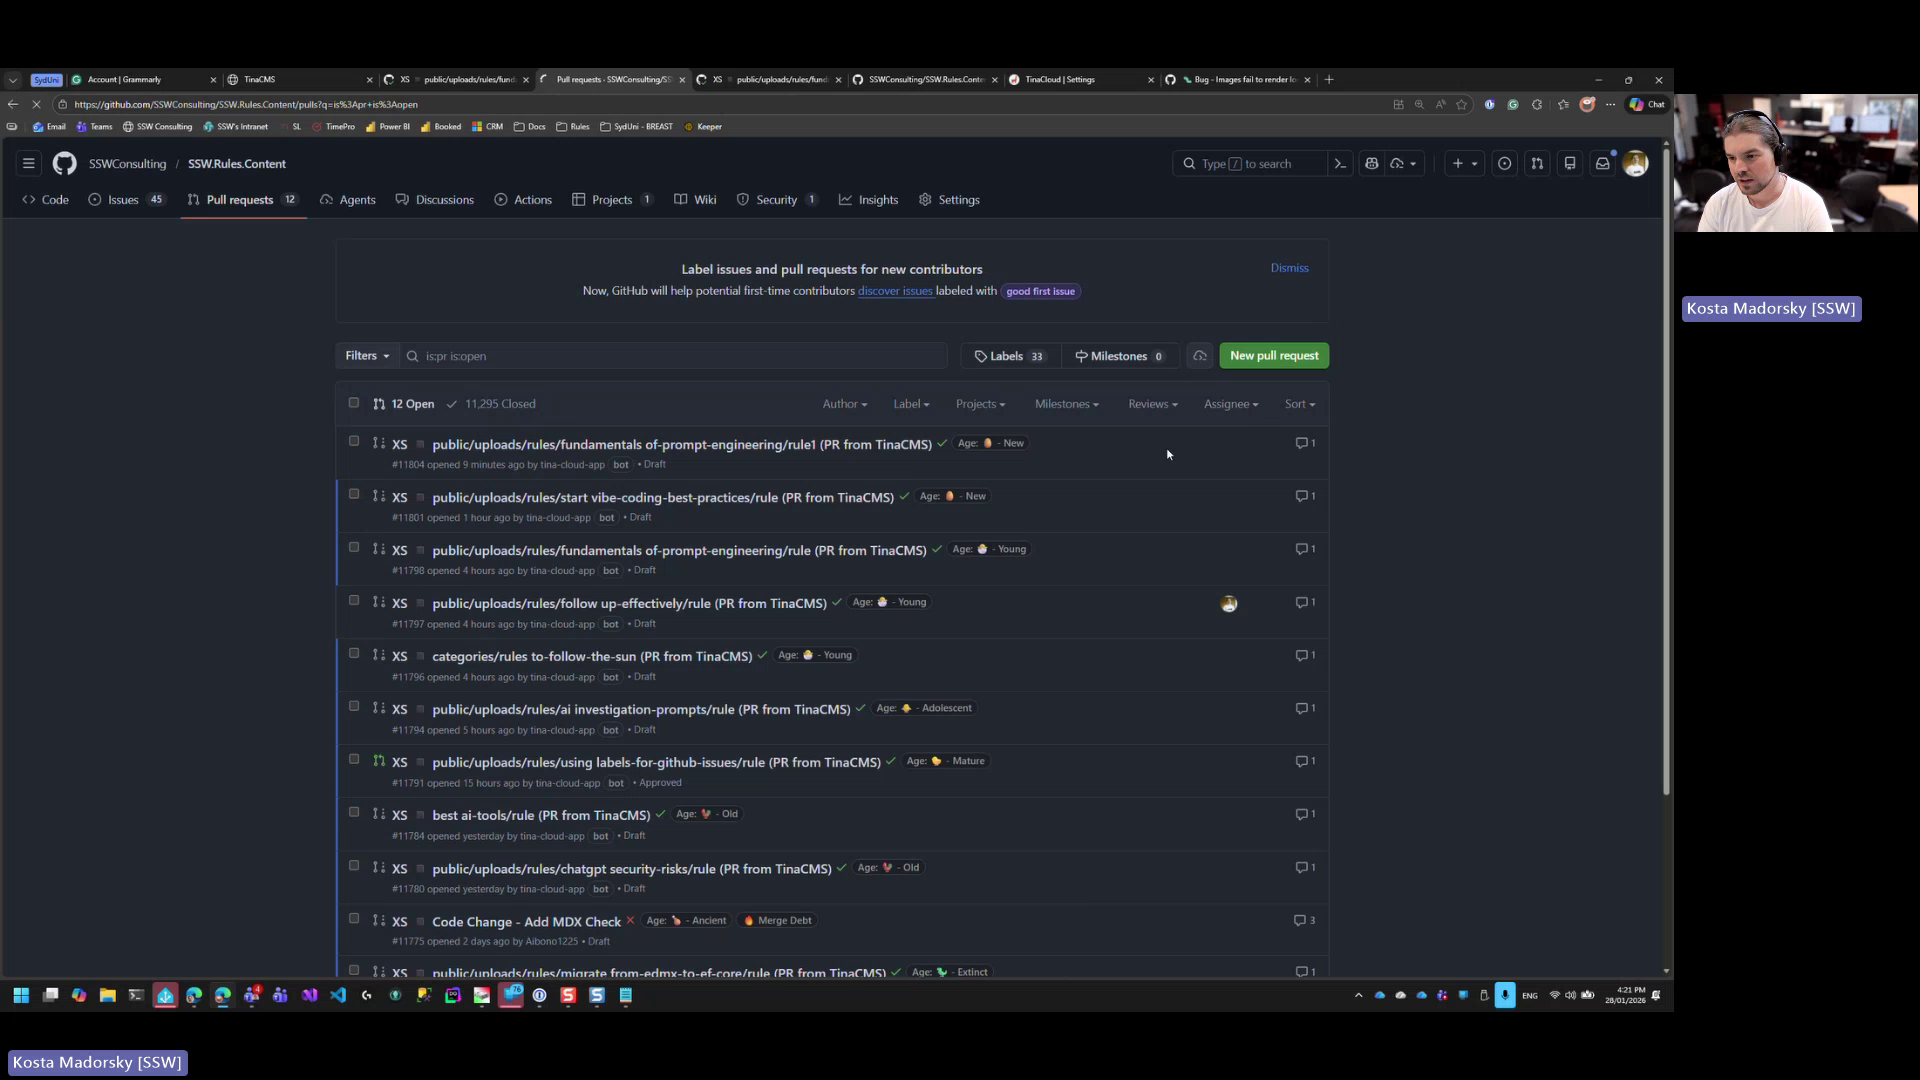
Task: Select all pull requests with the header checkbox
Action: 354,402
